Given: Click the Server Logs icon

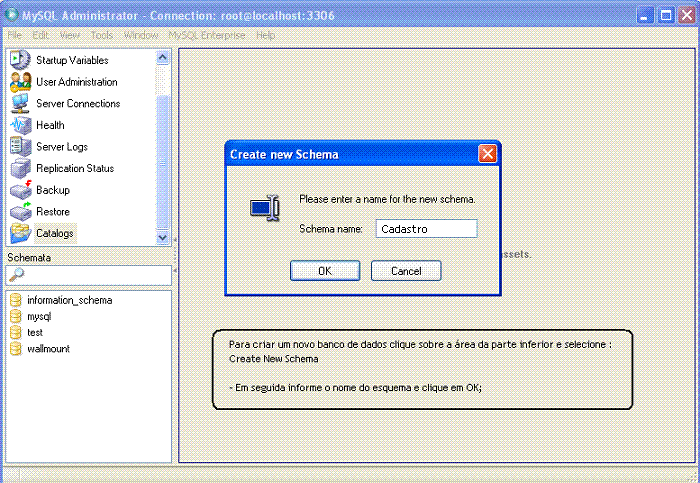Looking at the screenshot, I should pos(21,146).
